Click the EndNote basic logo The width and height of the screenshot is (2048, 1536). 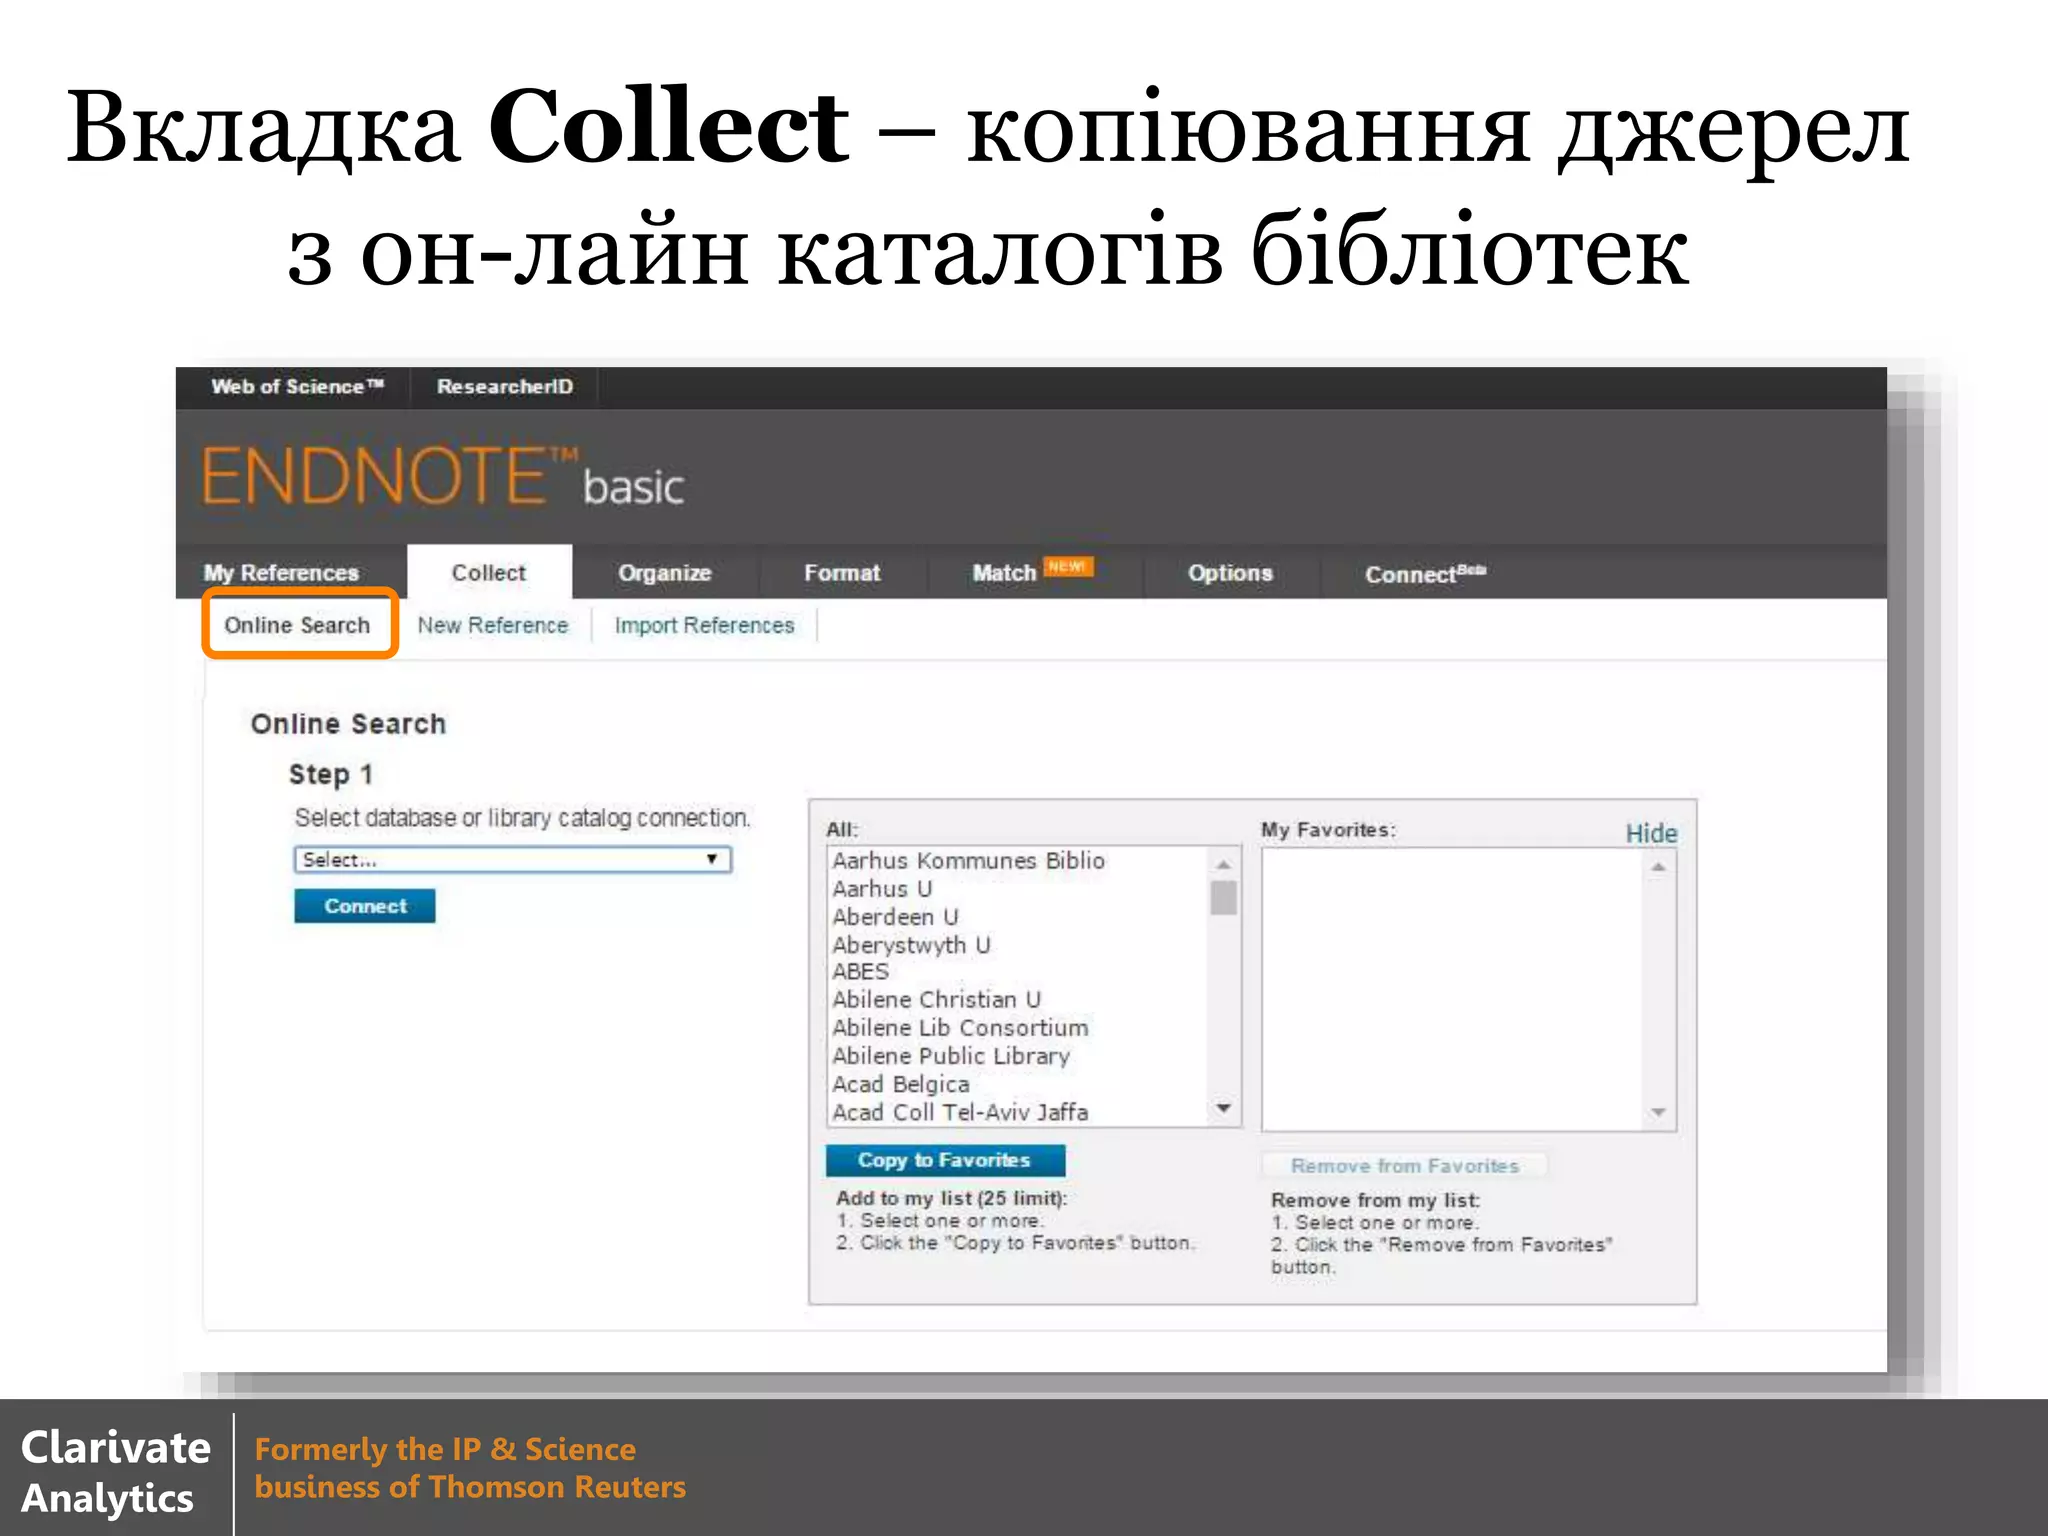(x=443, y=477)
